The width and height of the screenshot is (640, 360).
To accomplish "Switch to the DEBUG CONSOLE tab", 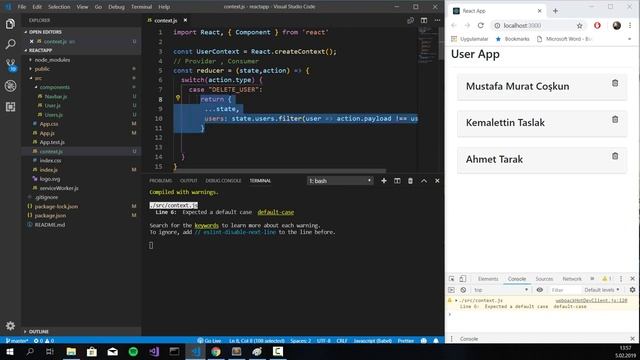I will pos(223,180).
